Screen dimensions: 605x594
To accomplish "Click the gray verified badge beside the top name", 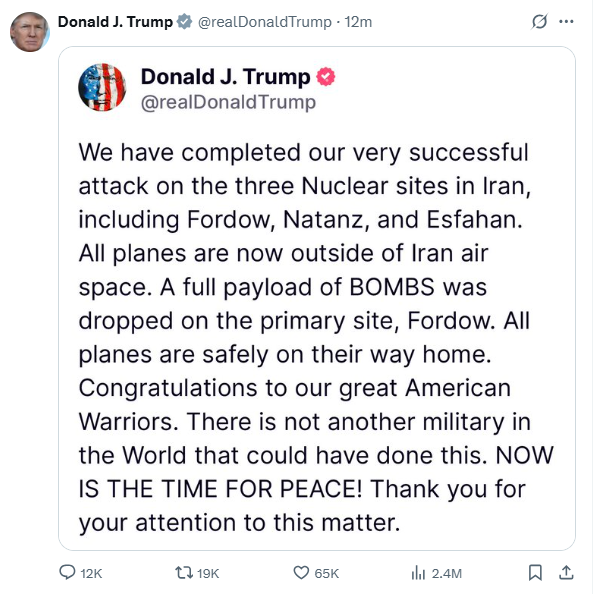I will tap(185, 22).
